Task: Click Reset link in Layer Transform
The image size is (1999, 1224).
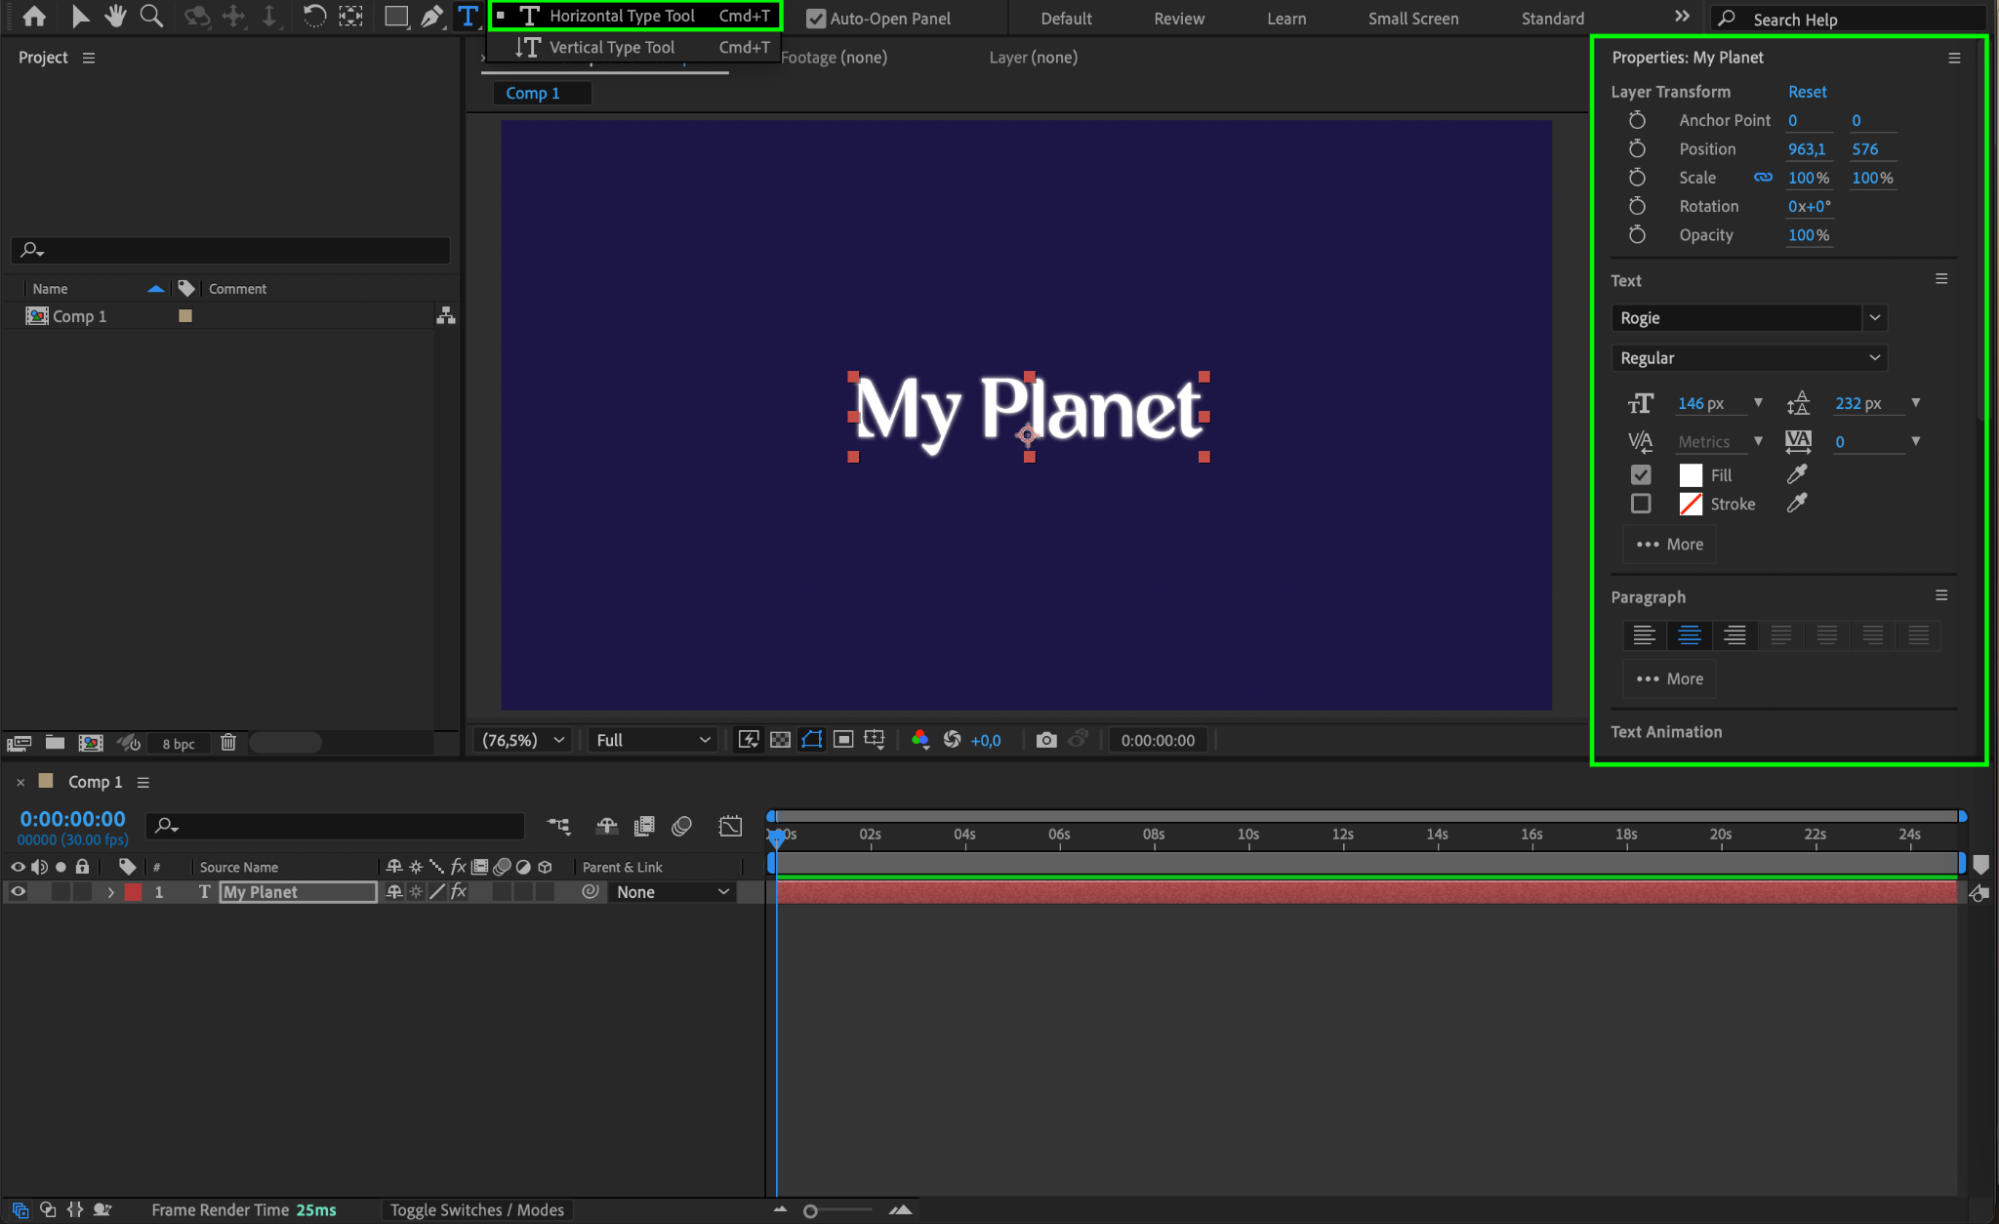Action: coord(1807,91)
